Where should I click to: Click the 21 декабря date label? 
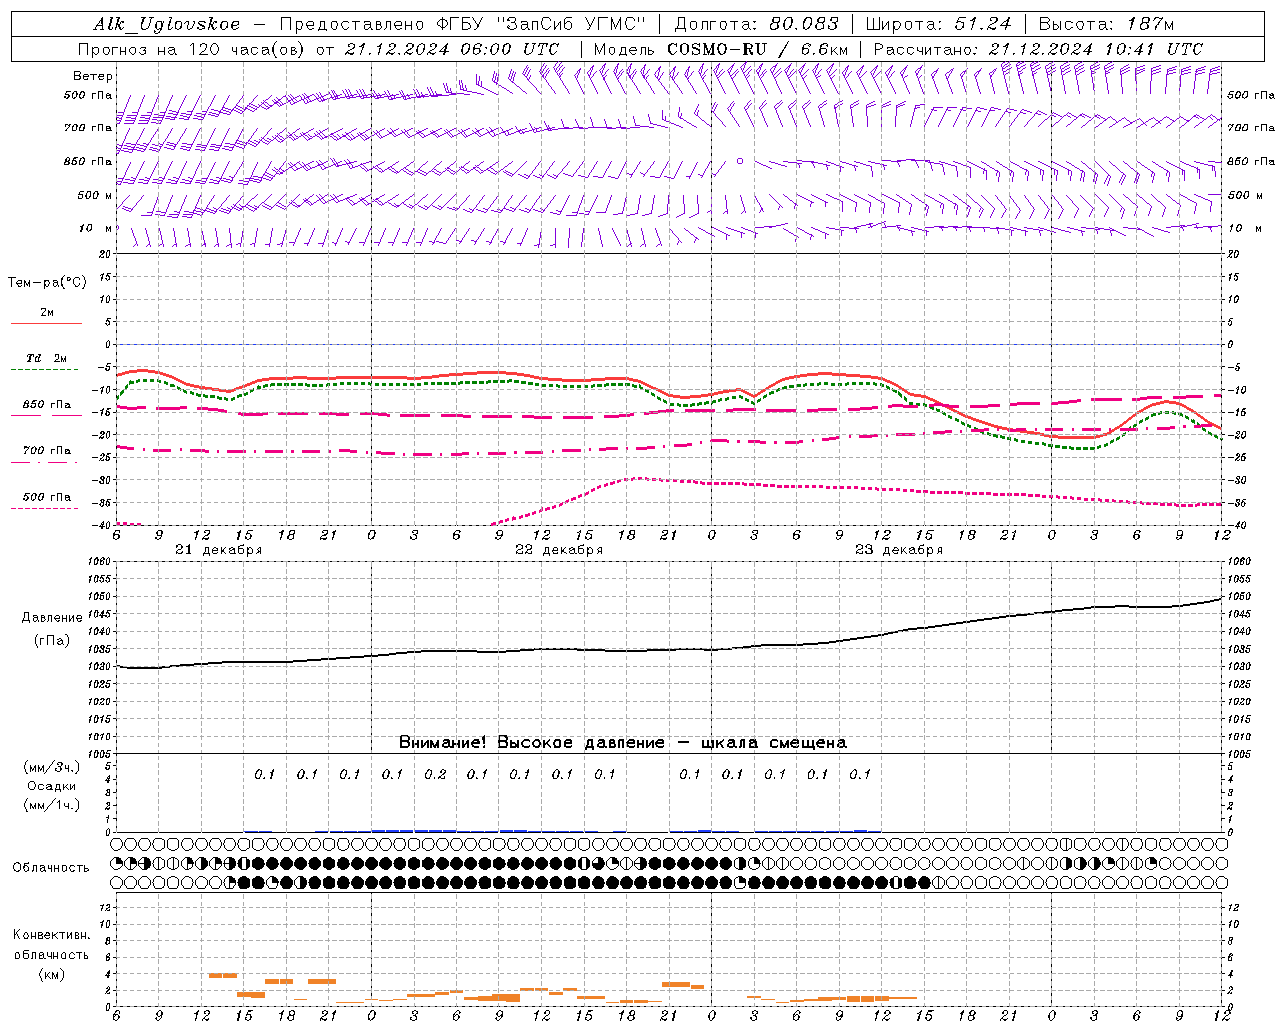click(219, 550)
